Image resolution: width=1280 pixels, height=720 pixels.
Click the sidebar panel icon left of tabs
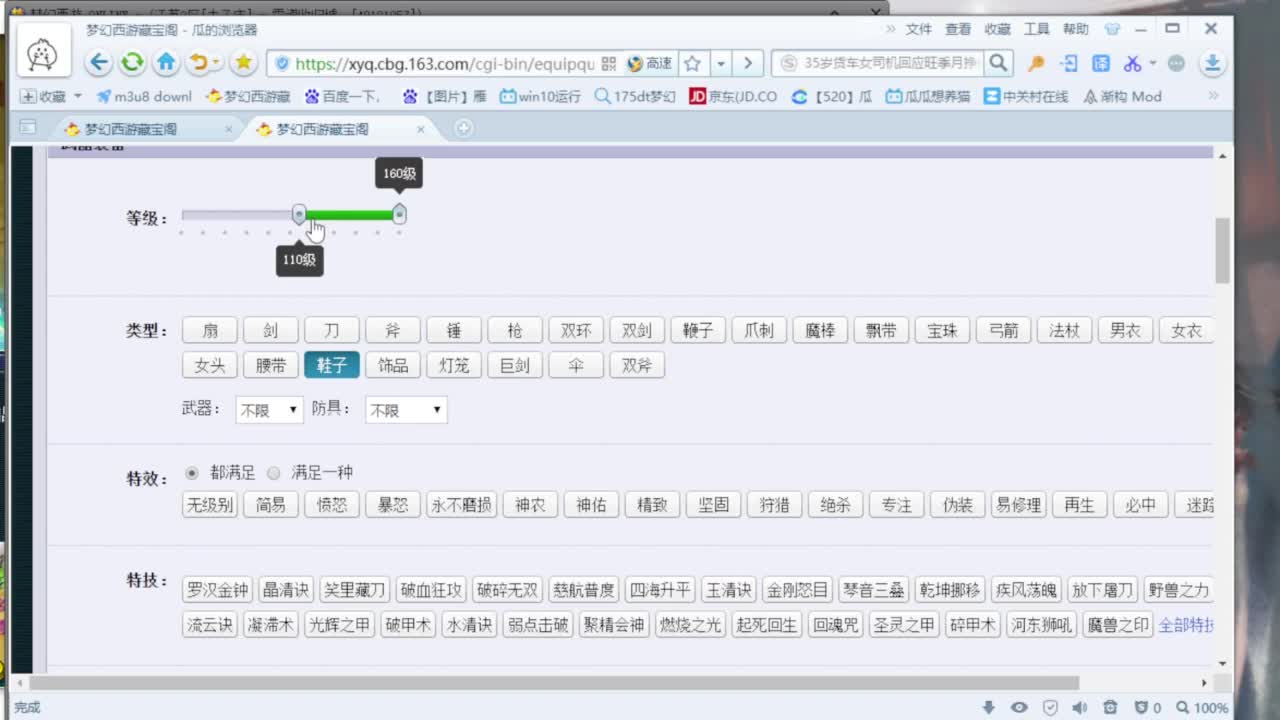[x=28, y=128]
